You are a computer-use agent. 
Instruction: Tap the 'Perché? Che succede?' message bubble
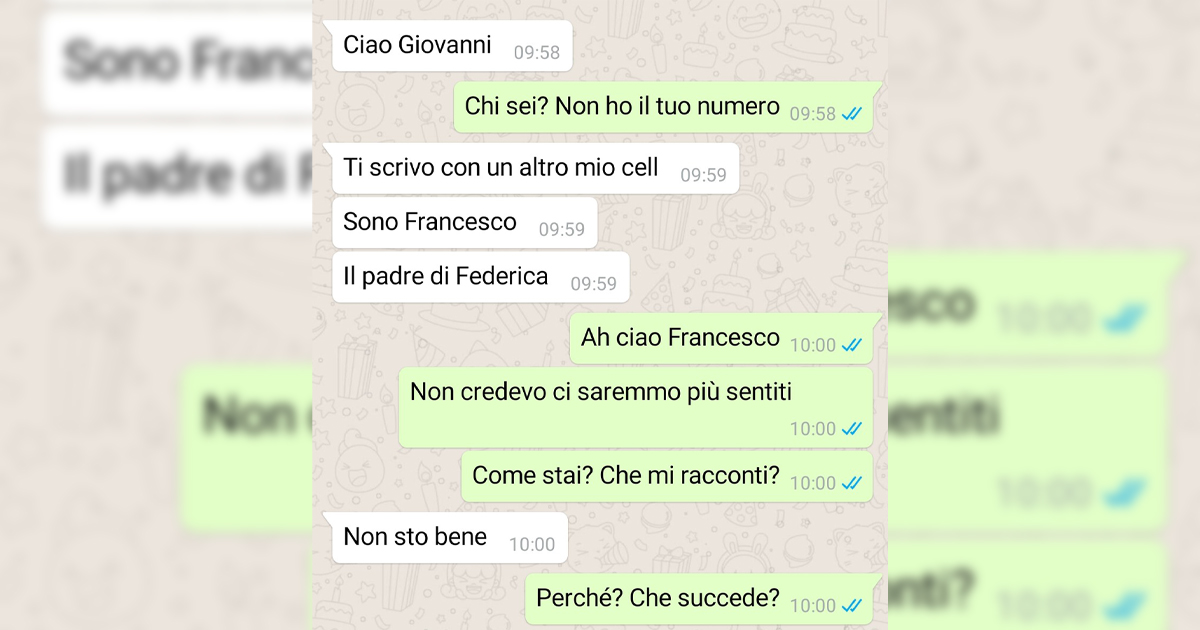700,599
